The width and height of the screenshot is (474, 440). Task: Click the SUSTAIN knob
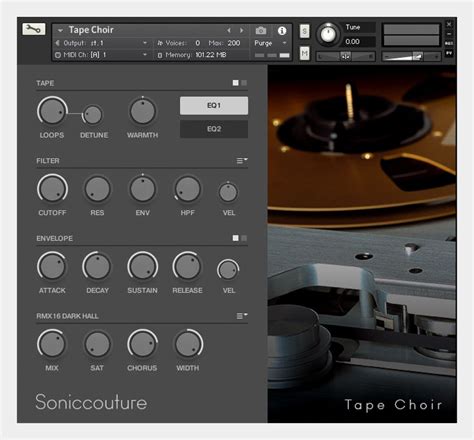point(142,267)
